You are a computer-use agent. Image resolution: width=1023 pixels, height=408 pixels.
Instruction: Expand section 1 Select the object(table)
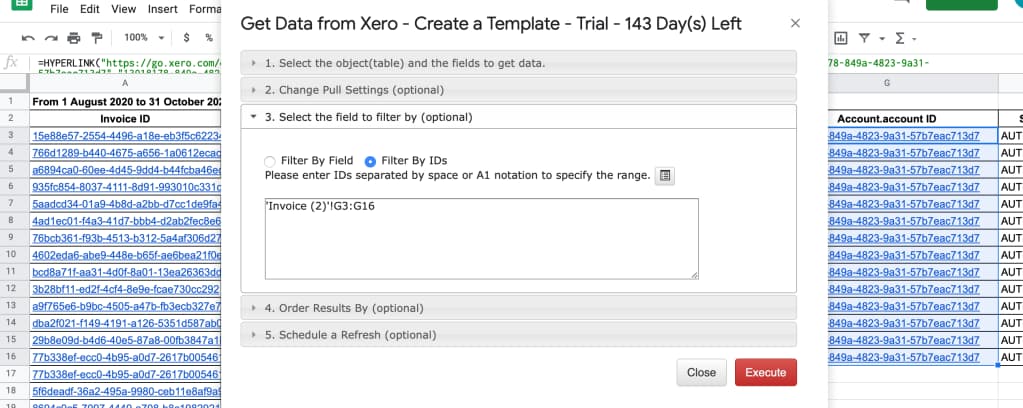519,63
